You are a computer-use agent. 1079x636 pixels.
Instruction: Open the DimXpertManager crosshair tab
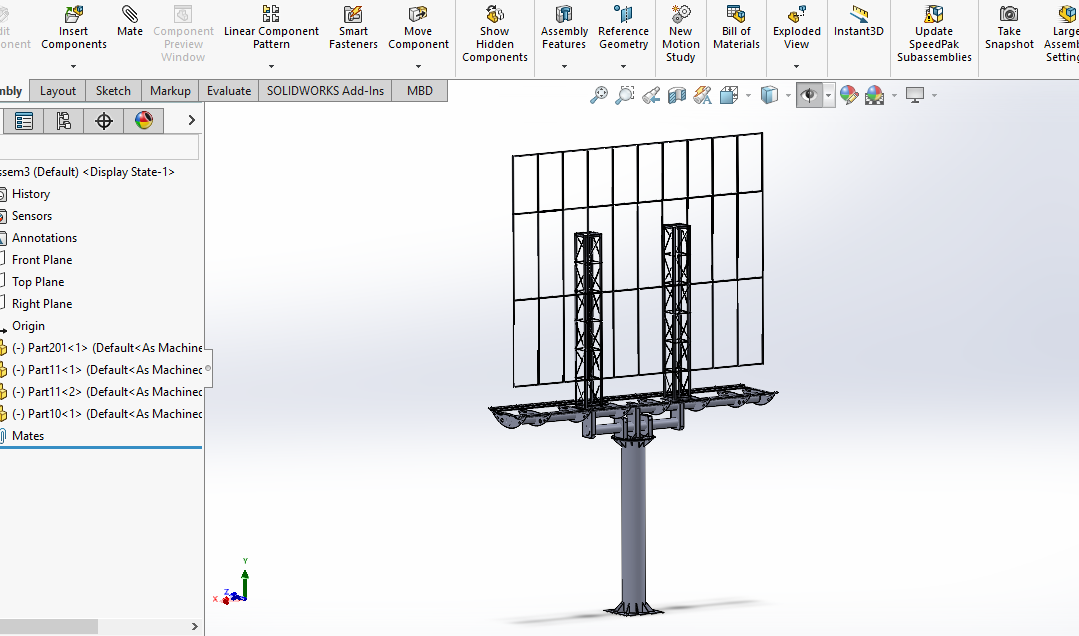tap(104, 121)
